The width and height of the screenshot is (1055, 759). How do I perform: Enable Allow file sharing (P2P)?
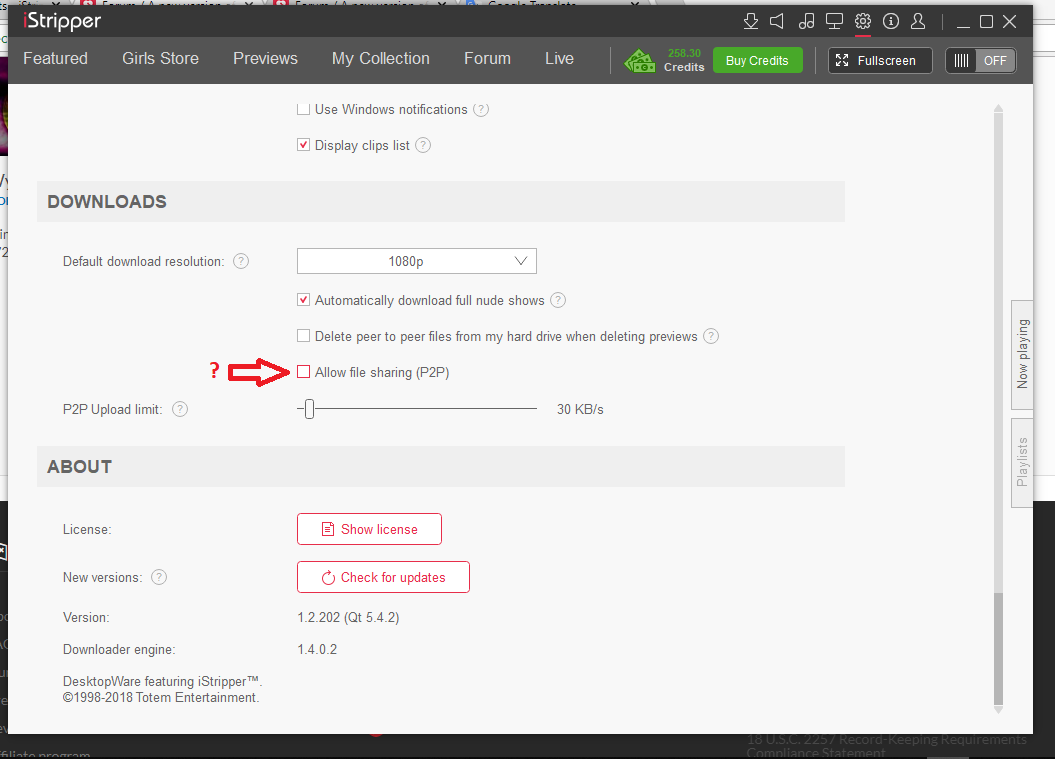(303, 371)
